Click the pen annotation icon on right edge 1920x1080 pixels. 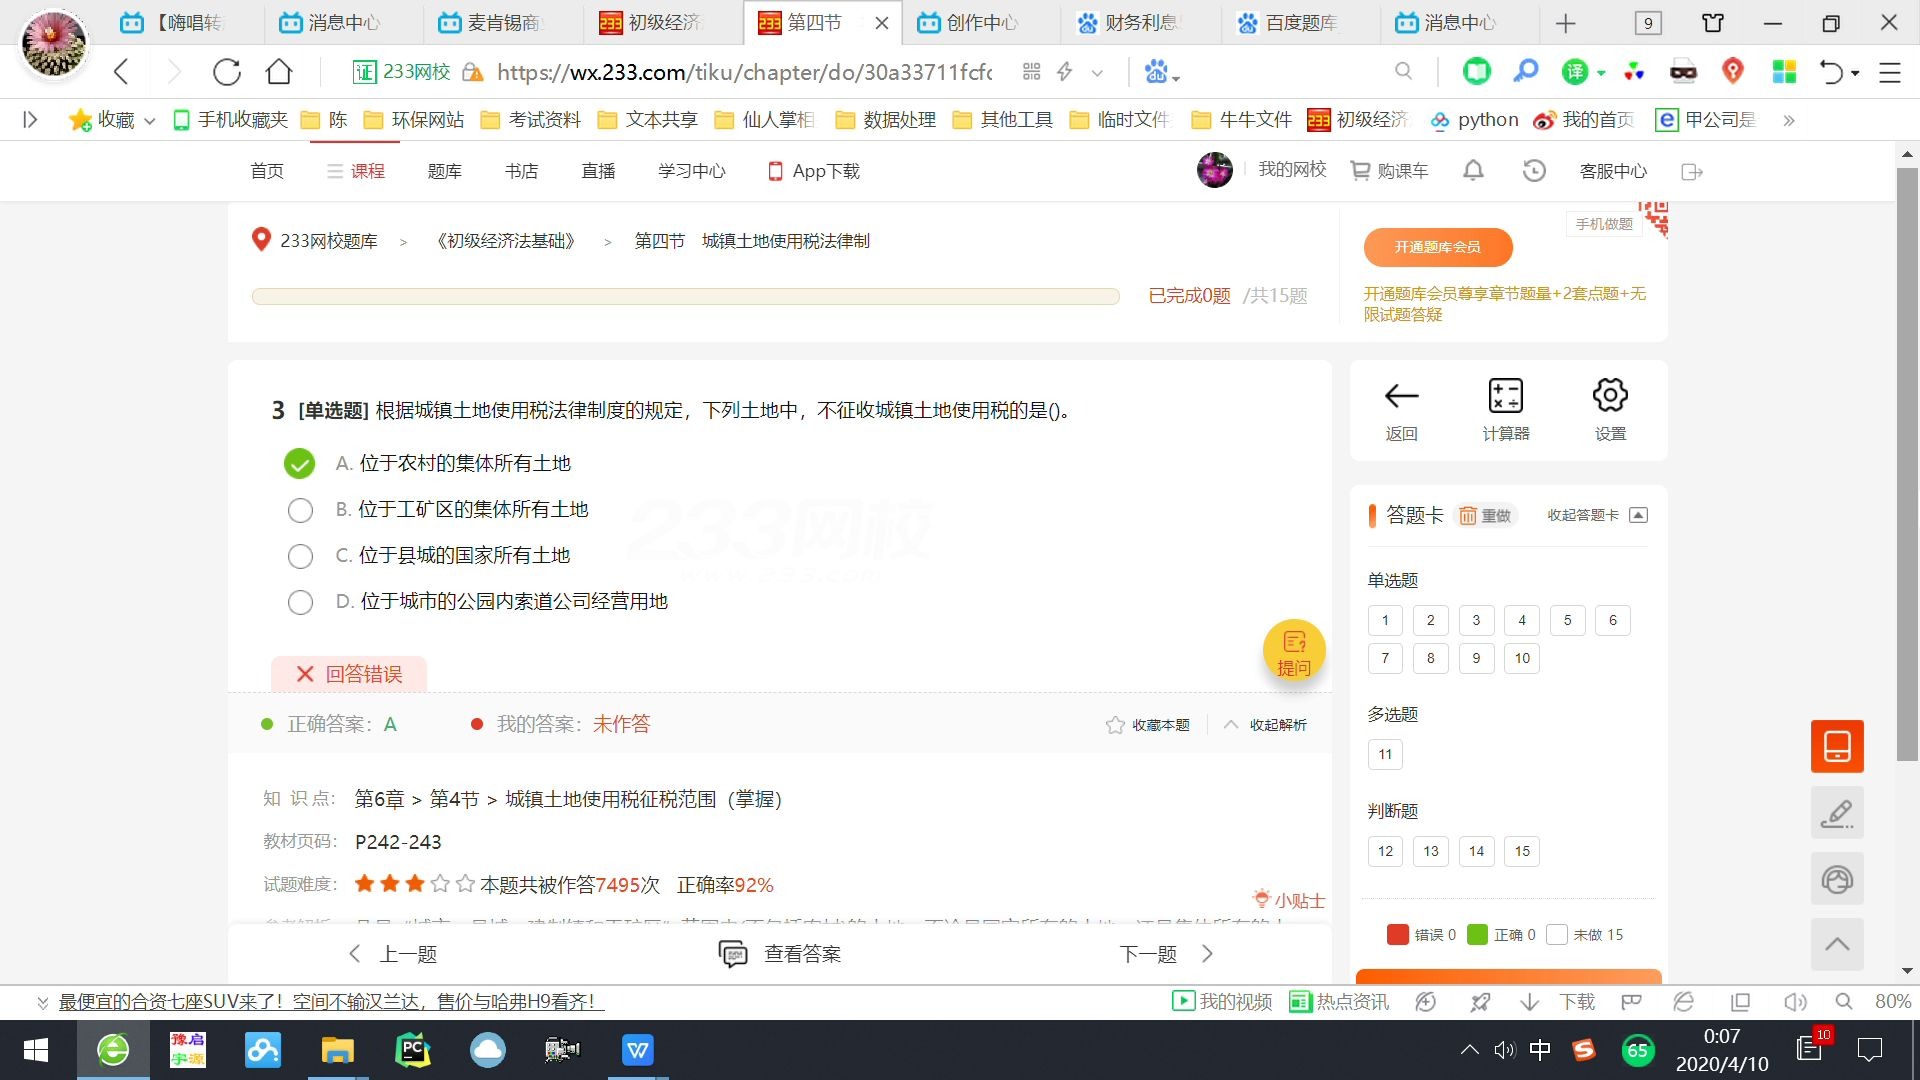(1837, 812)
